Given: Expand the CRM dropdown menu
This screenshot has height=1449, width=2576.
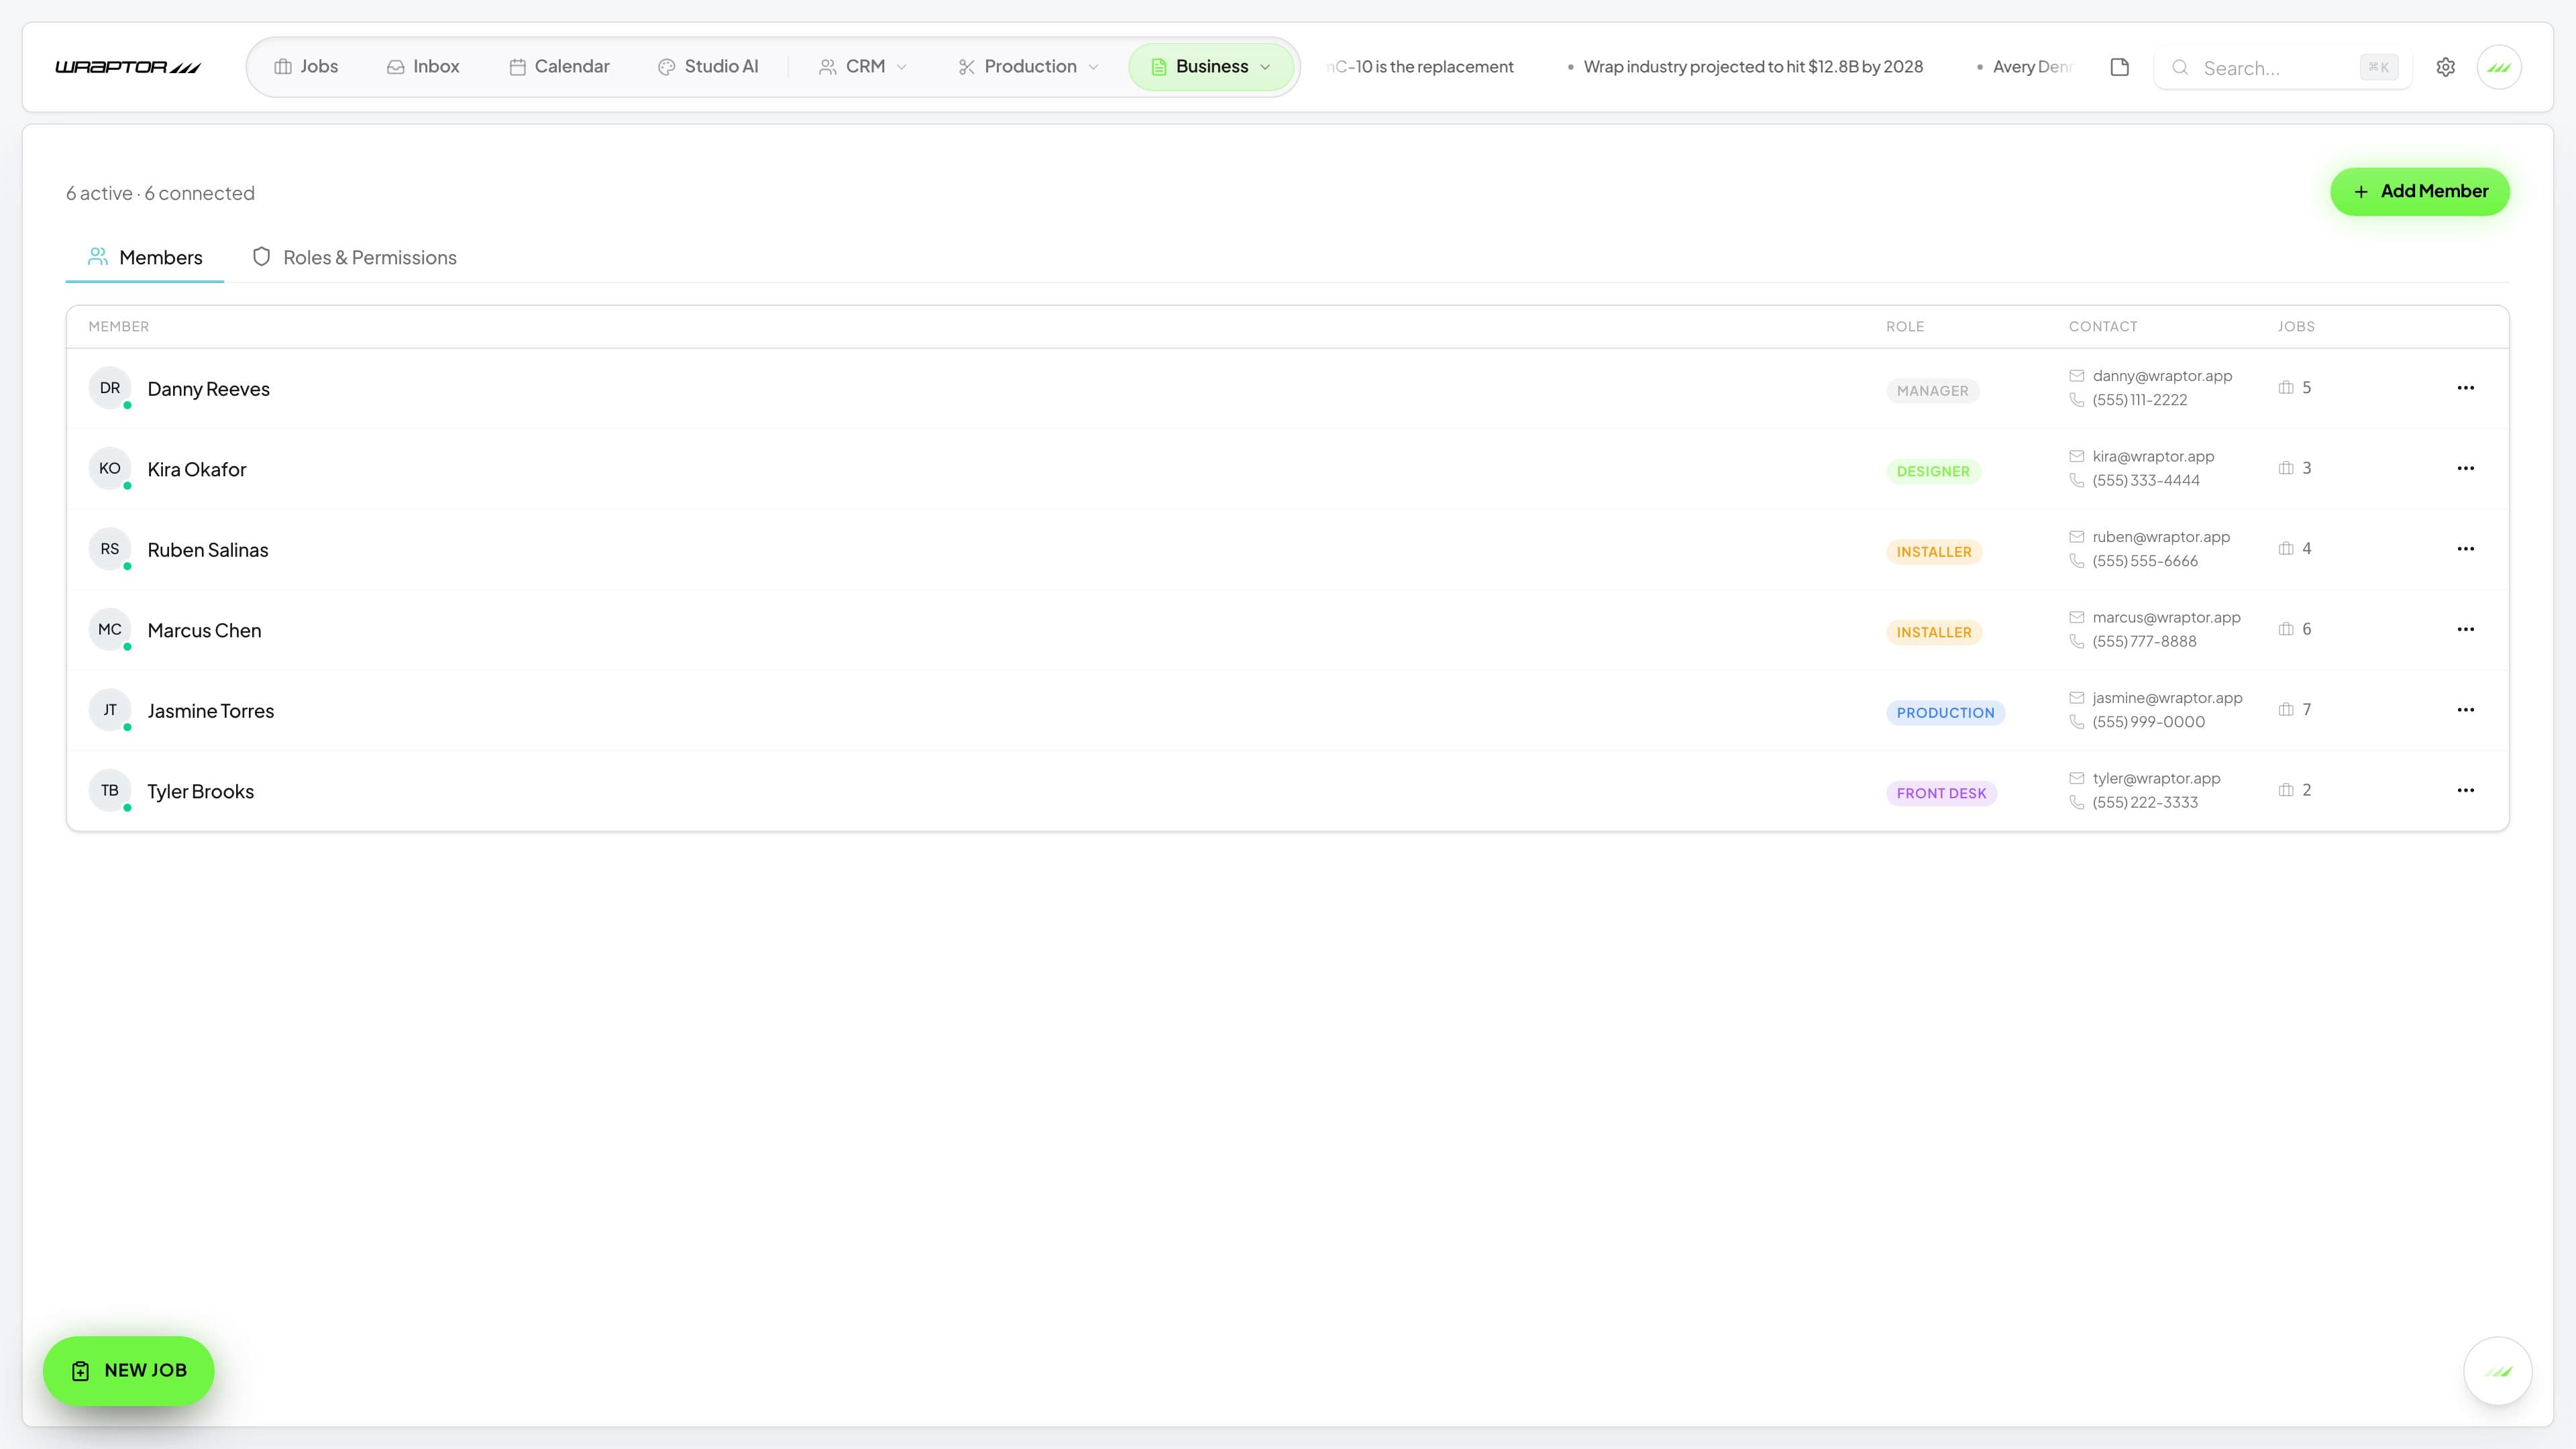Looking at the screenshot, I should pos(863,67).
